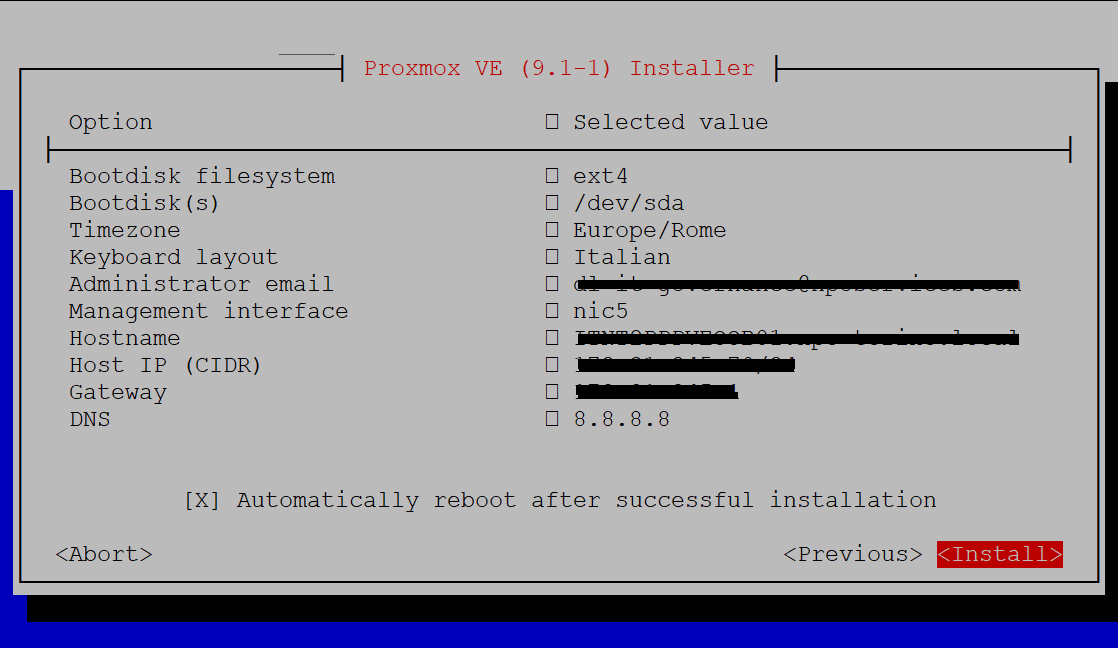Screen dimensions: 1118x649
Task: Select the ext4 filesystem value
Action: (x=600, y=177)
